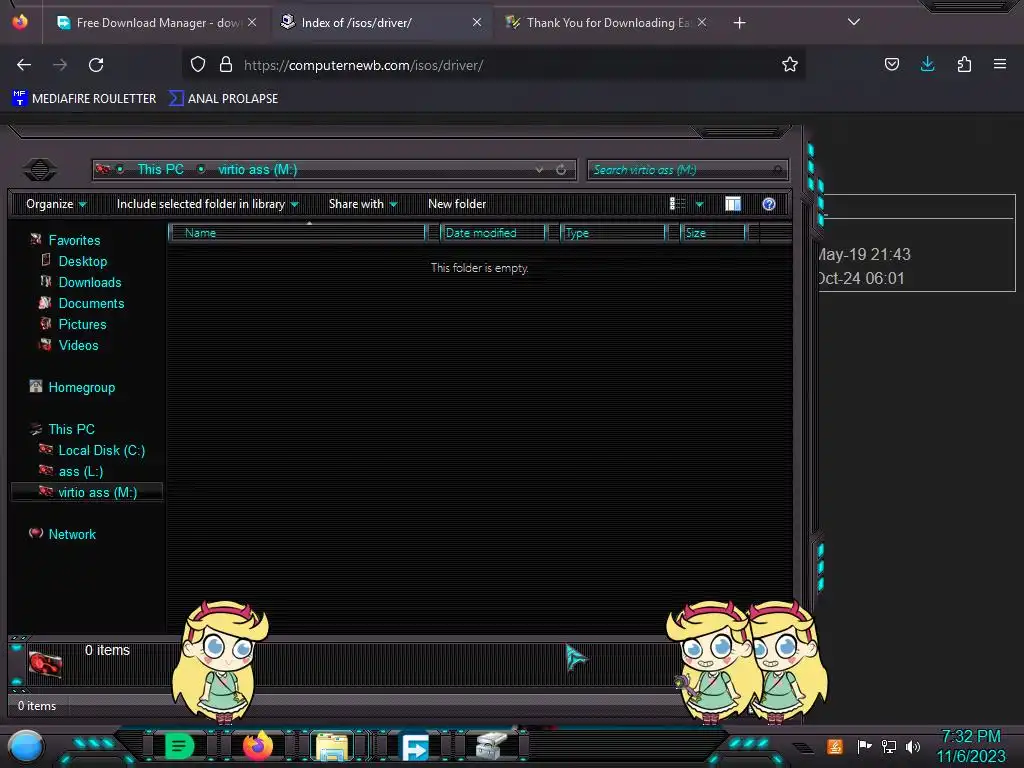Switch to Thank You for Downloading tab
The image size is (1024, 768).
[606, 23]
